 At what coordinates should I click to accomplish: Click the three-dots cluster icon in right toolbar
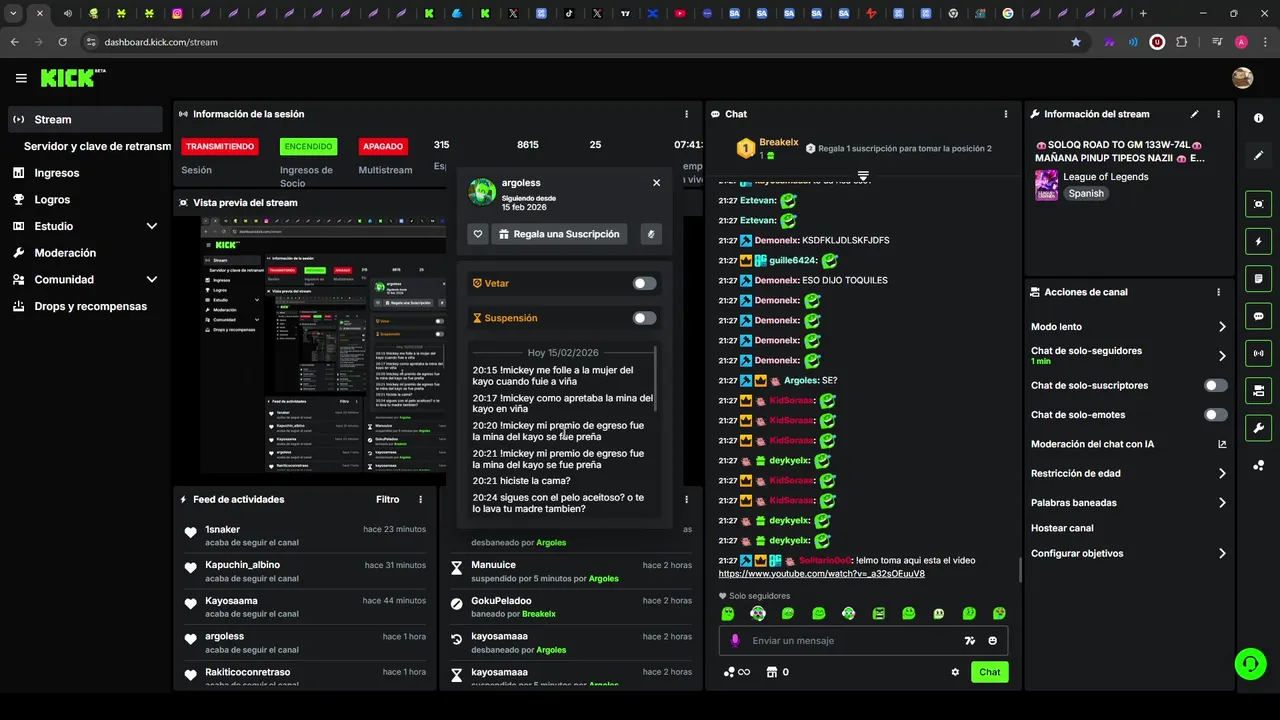1258,465
